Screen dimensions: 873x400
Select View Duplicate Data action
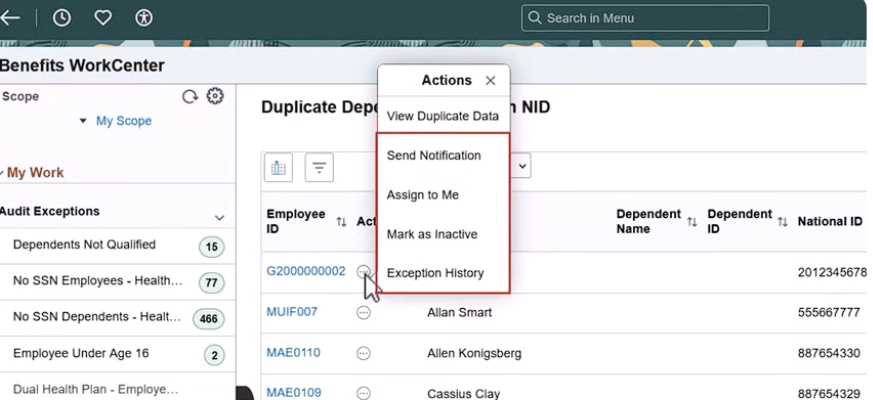coord(443,116)
